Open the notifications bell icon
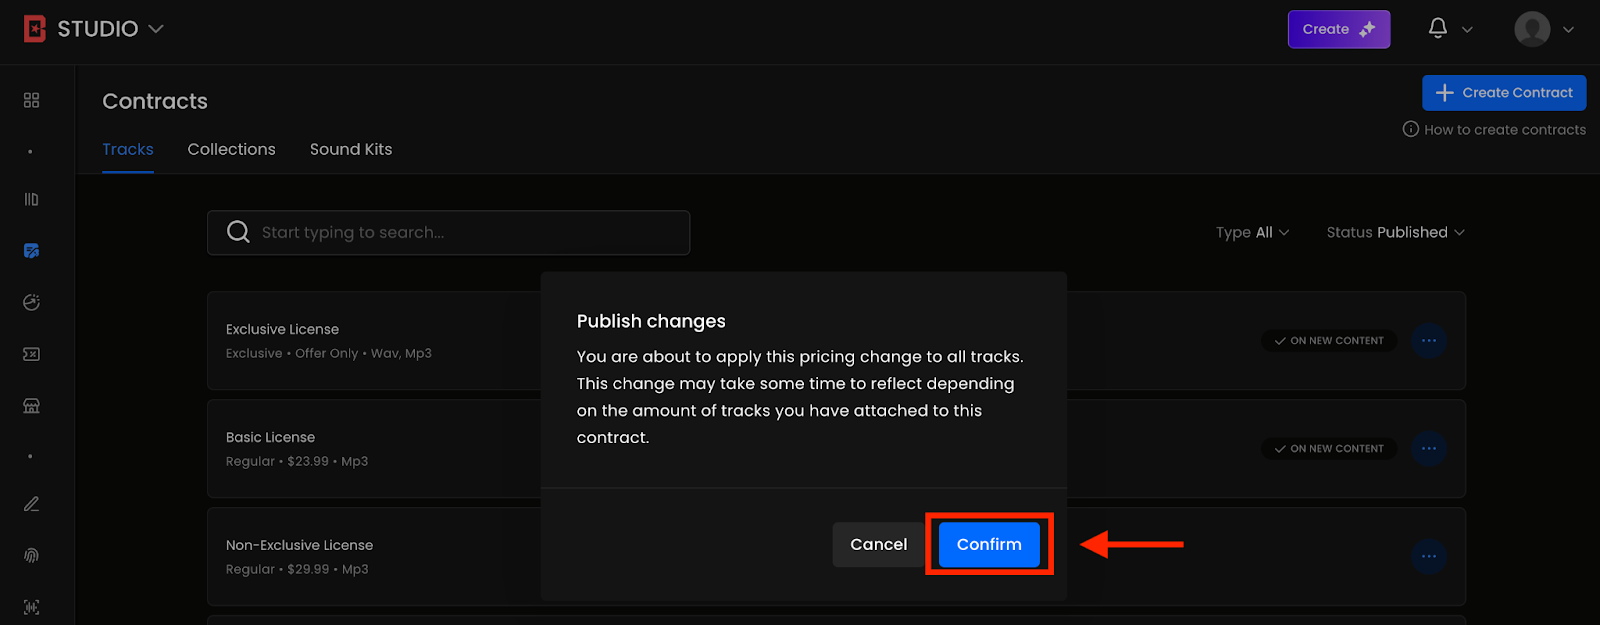Image resolution: width=1600 pixels, height=625 pixels. click(x=1437, y=29)
